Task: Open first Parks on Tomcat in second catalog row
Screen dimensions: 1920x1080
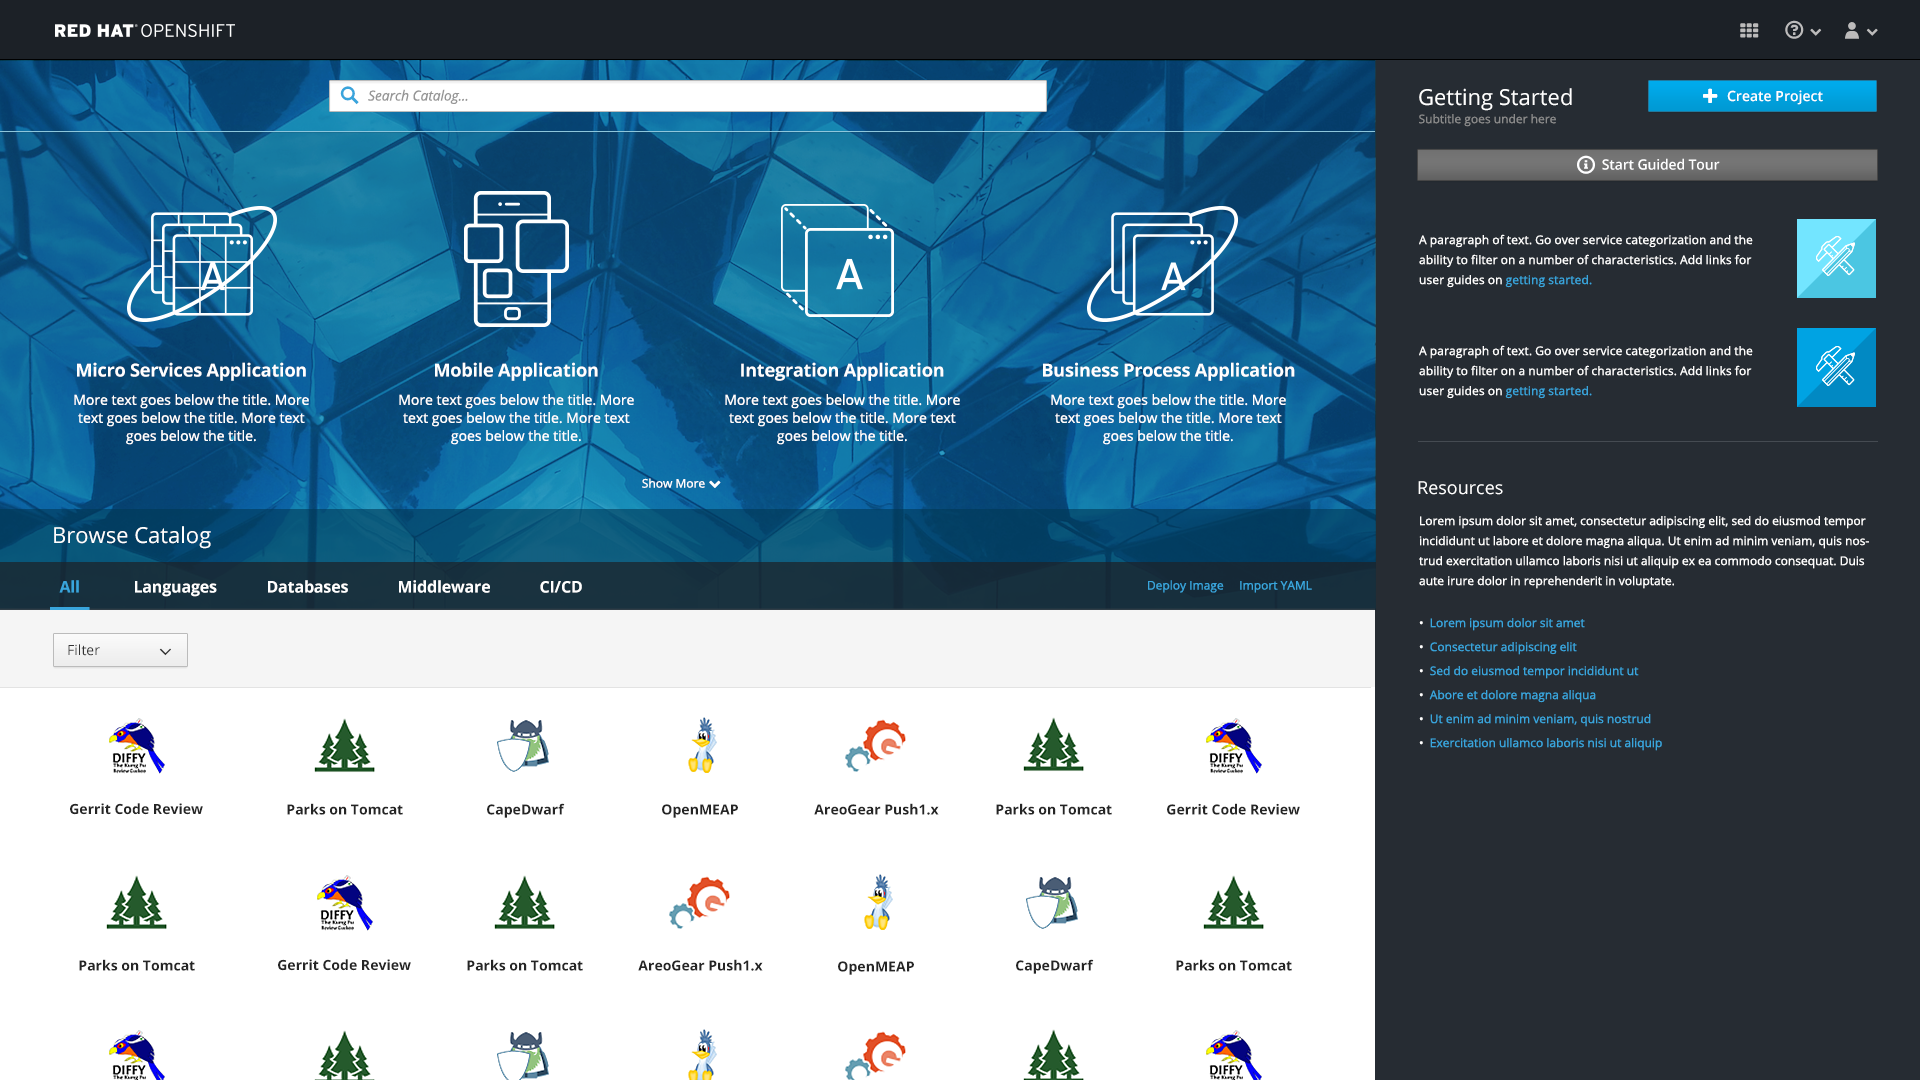Action: coord(137,924)
